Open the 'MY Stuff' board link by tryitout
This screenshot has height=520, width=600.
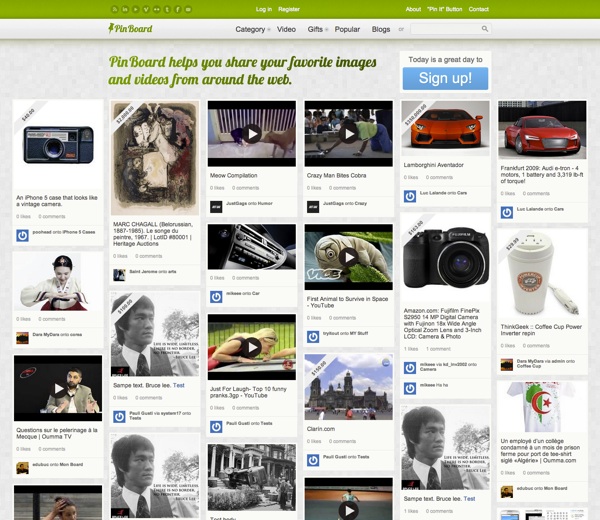[x=359, y=333]
